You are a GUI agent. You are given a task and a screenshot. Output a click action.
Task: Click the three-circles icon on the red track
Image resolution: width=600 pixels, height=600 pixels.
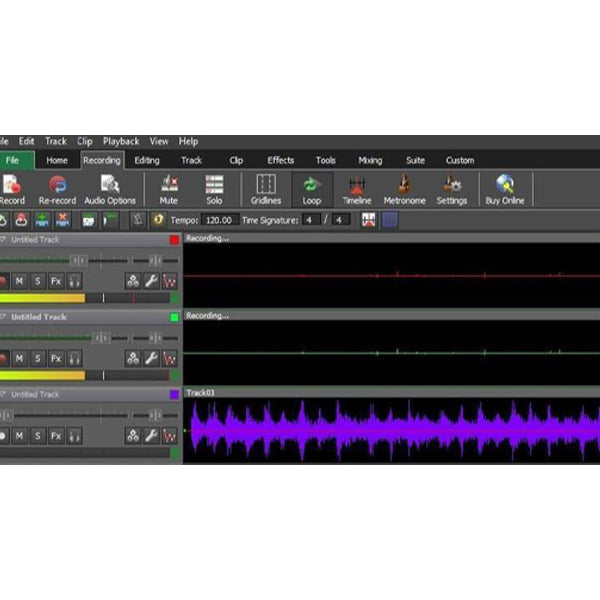pyautogui.click(x=133, y=281)
